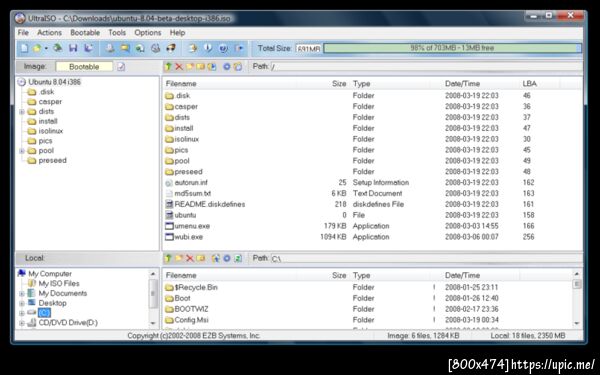
Task: Click the red Delete X in the Local toolbar
Action: pos(190,258)
